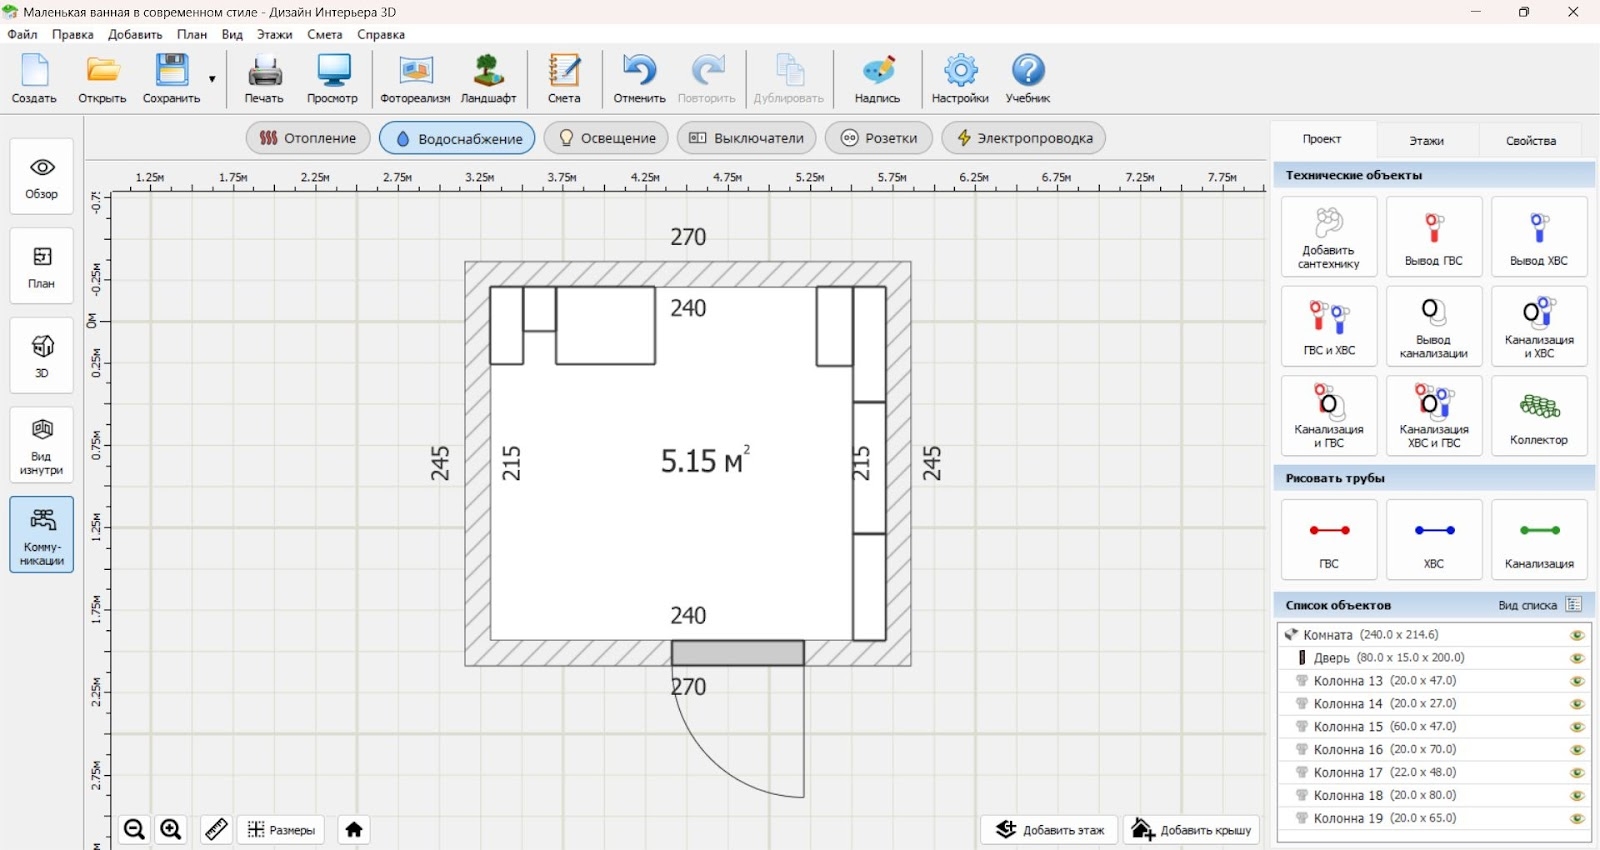This screenshot has width=1600, height=850.
Task: Click the Добавить этаж button
Action: (x=1050, y=829)
